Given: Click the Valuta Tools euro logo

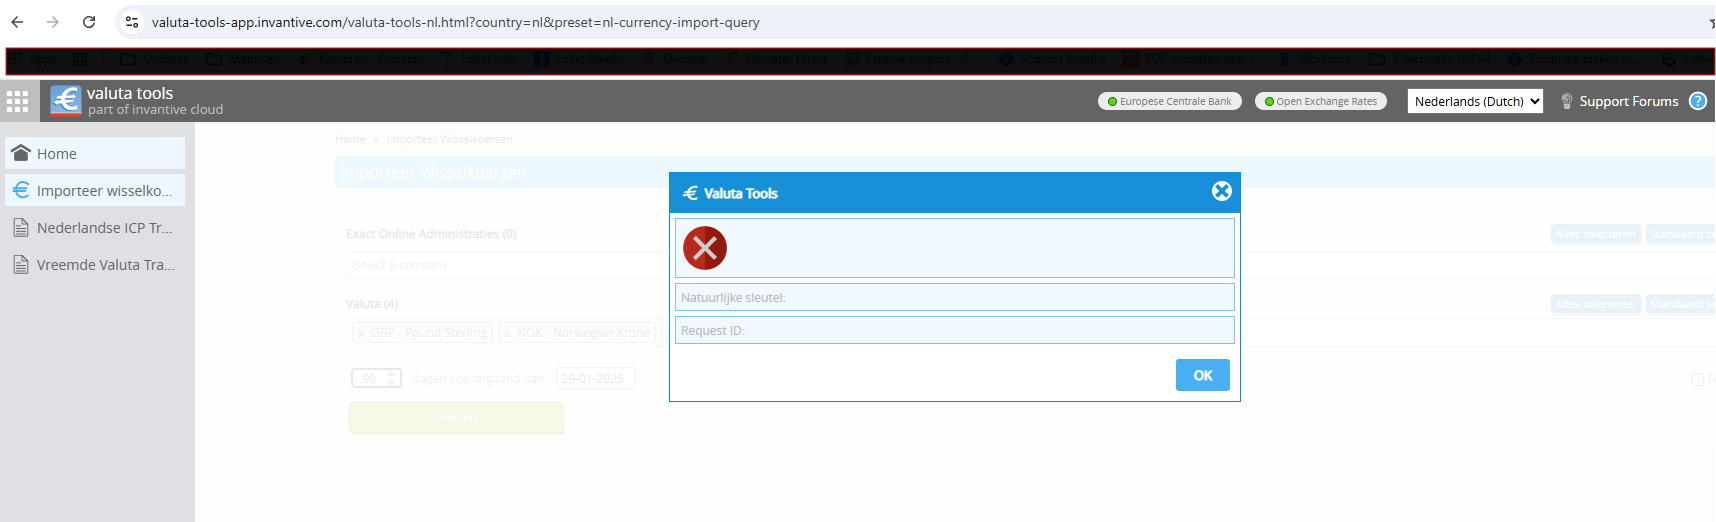Looking at the screenshot, I should click(x=66, y=101).
